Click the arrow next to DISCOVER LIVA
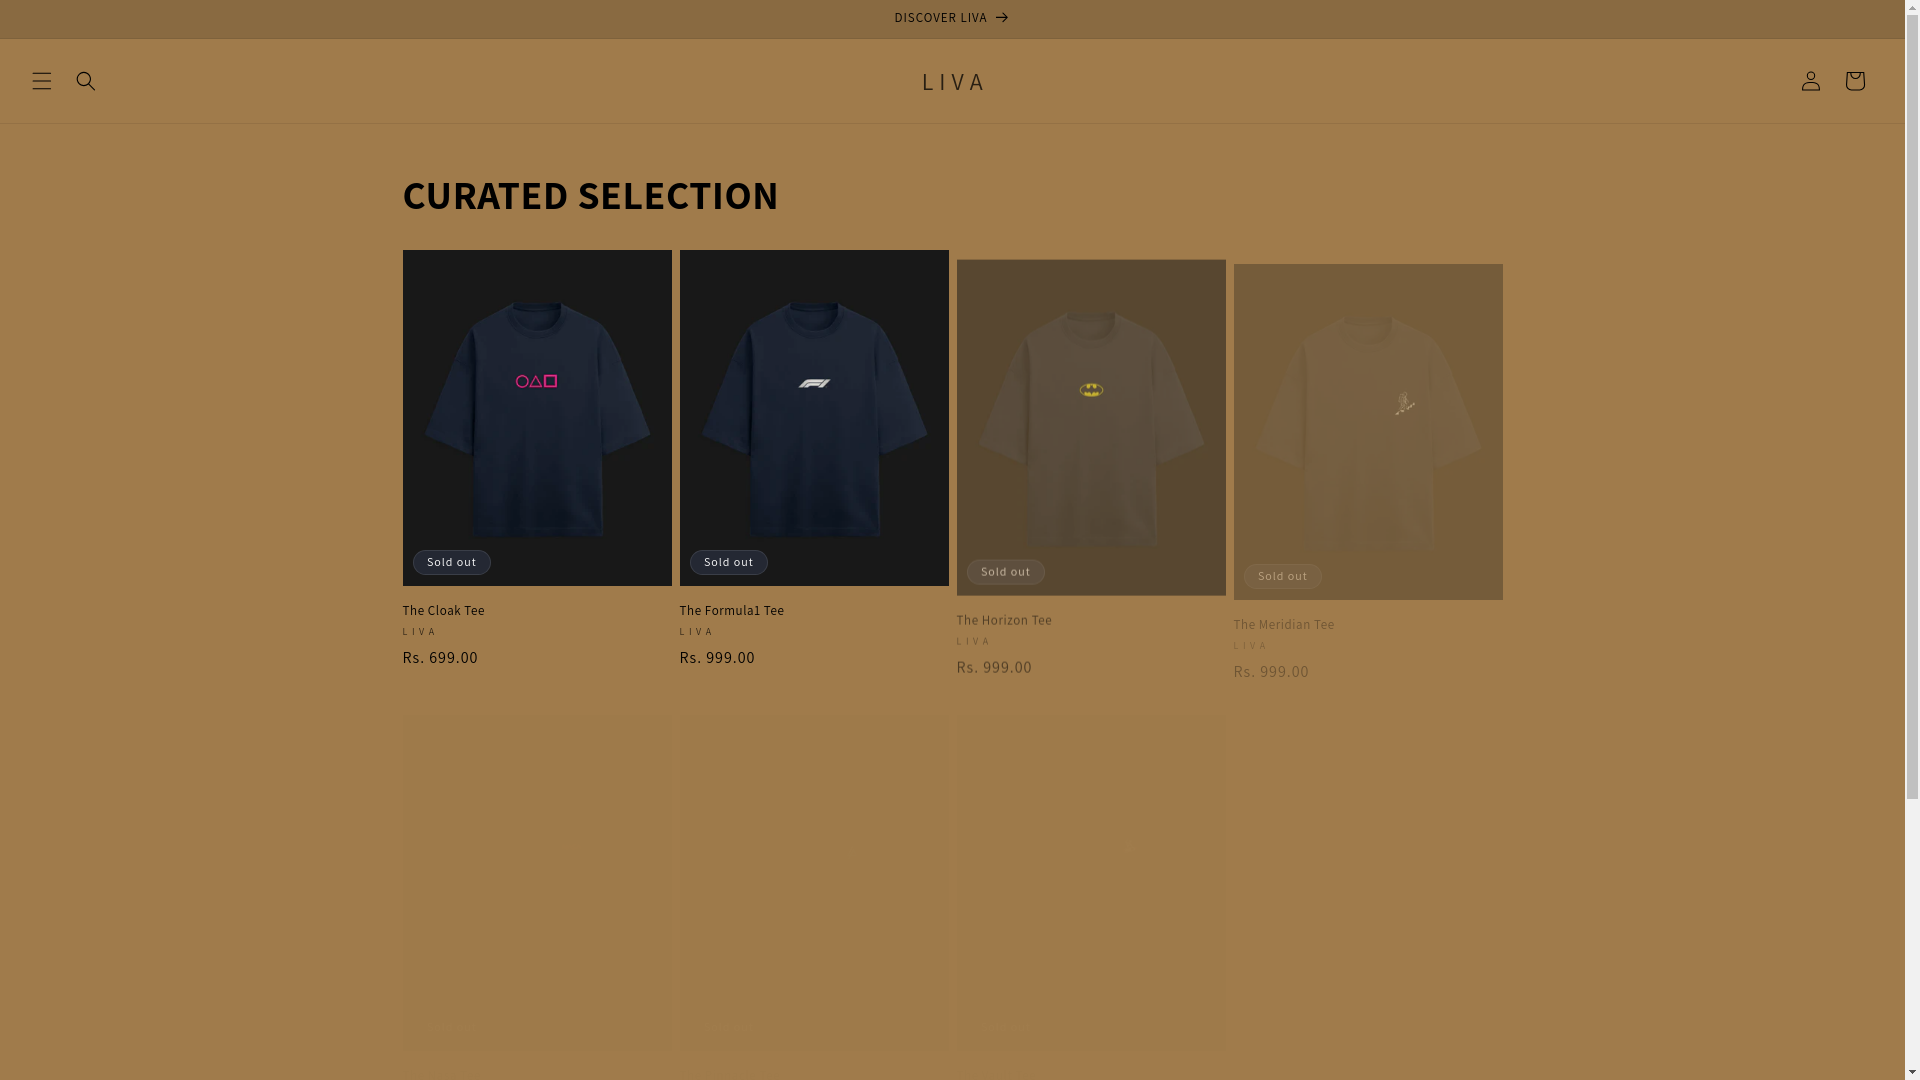 [x=1001, y=18]
